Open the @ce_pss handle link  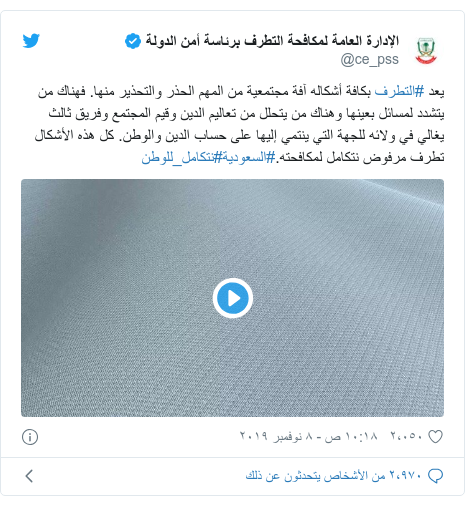click(369, 60)
